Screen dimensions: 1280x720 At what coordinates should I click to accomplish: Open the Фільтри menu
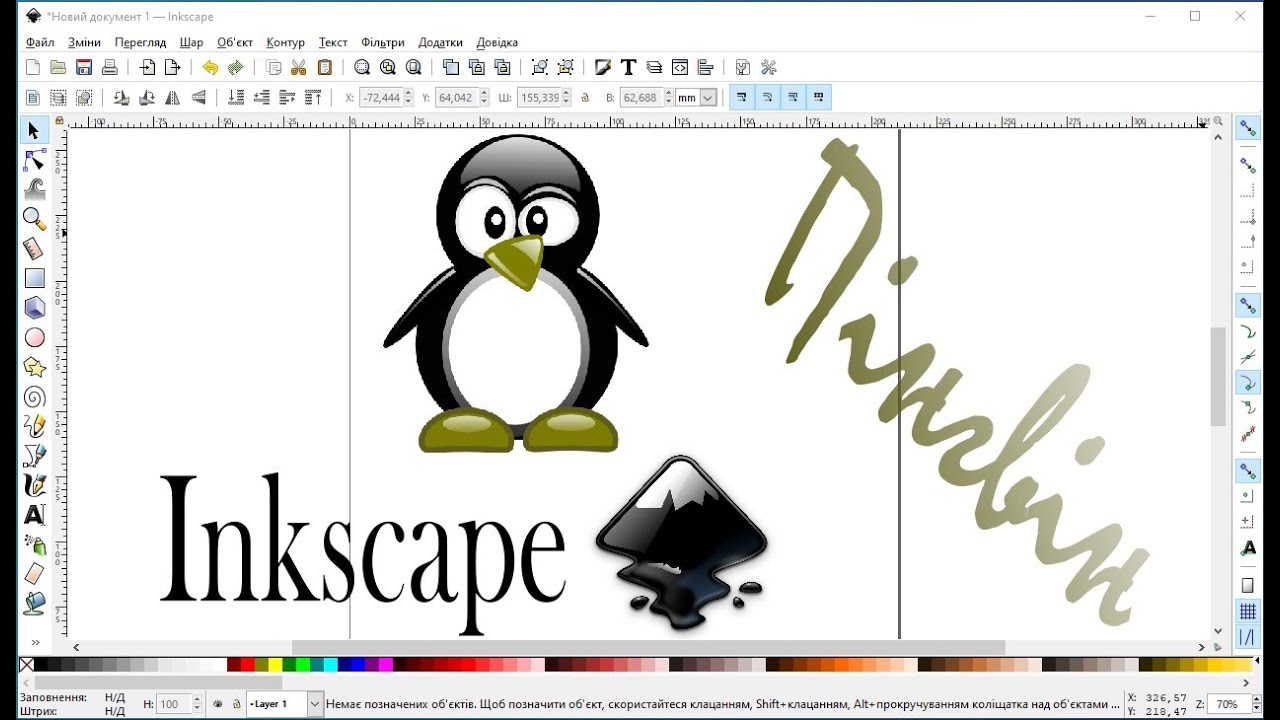tap(383, 42)
